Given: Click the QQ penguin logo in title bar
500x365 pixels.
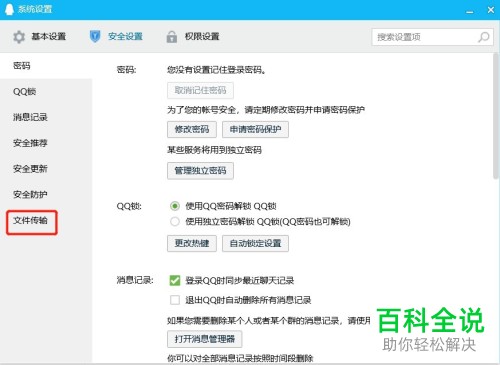Looking at the screenshot, I should coord(9,9).
